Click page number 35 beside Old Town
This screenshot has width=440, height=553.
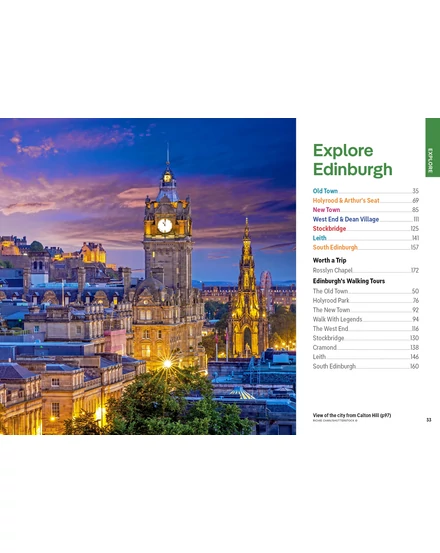tap(415, 191)
